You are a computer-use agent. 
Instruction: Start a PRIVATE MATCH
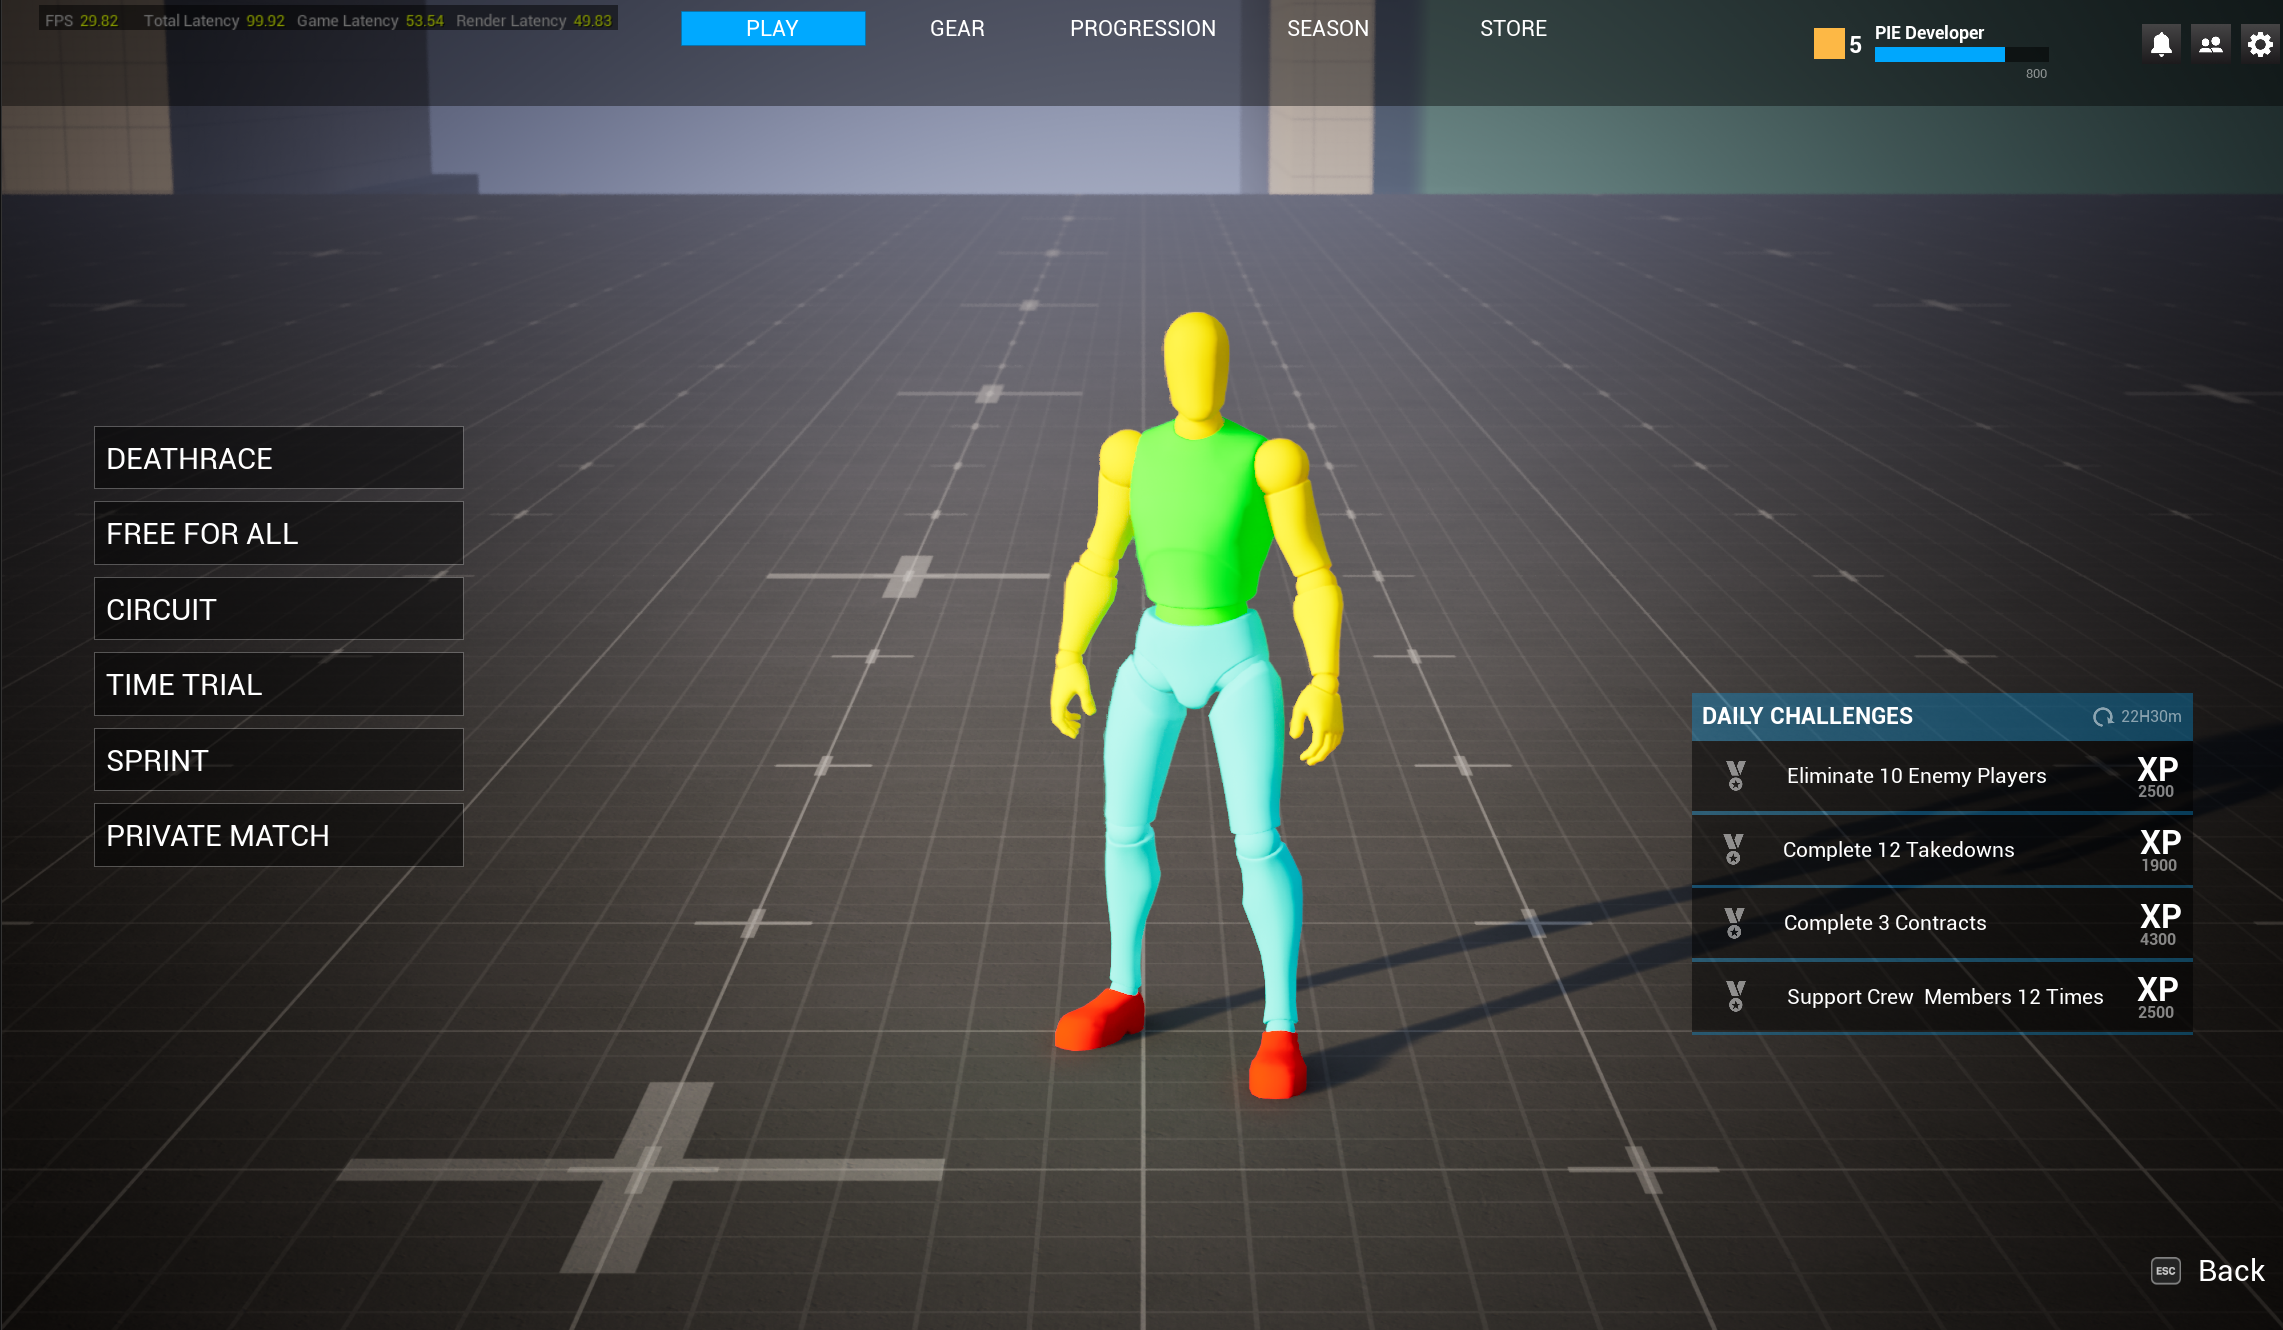coord(278,835)
